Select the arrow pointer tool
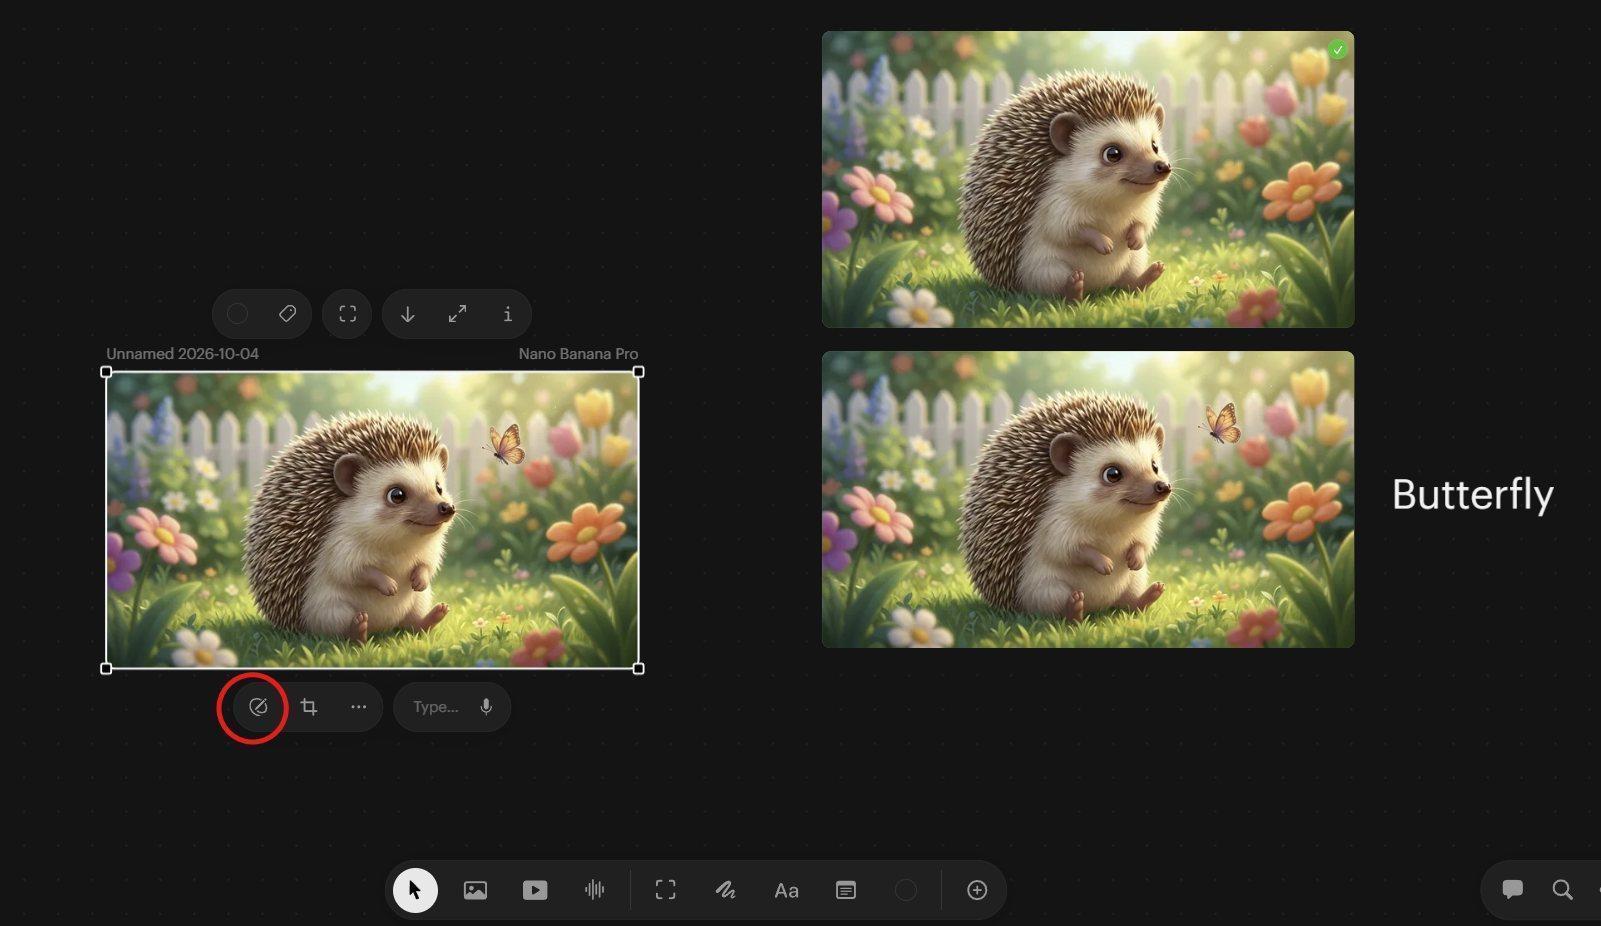 click(x=415, y=890)
